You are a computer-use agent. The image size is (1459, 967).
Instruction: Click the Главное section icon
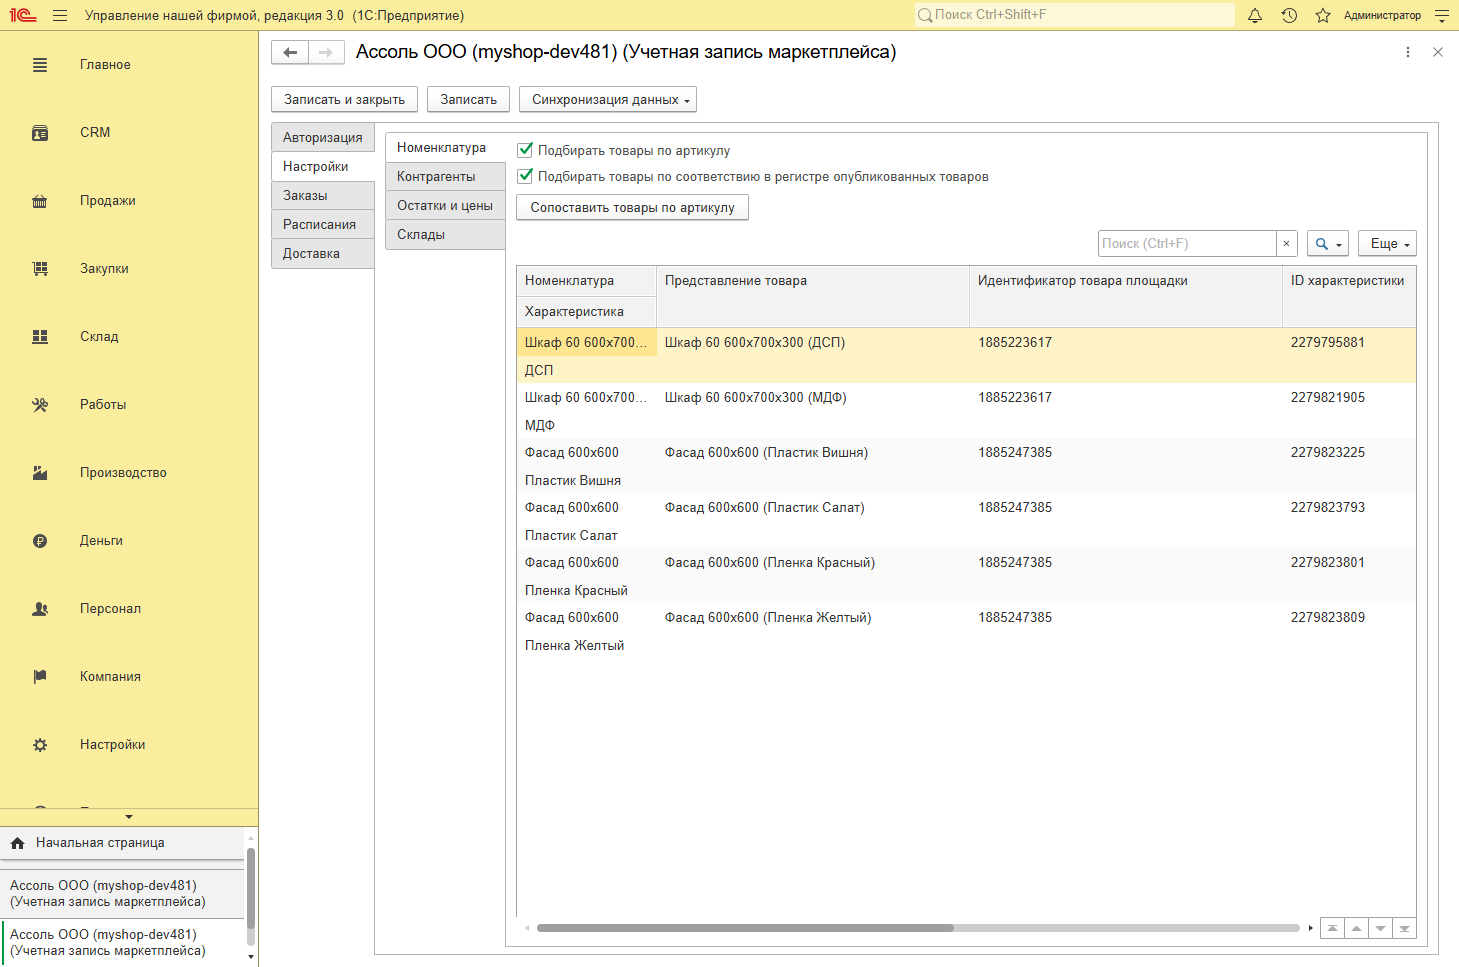[40, 65]
